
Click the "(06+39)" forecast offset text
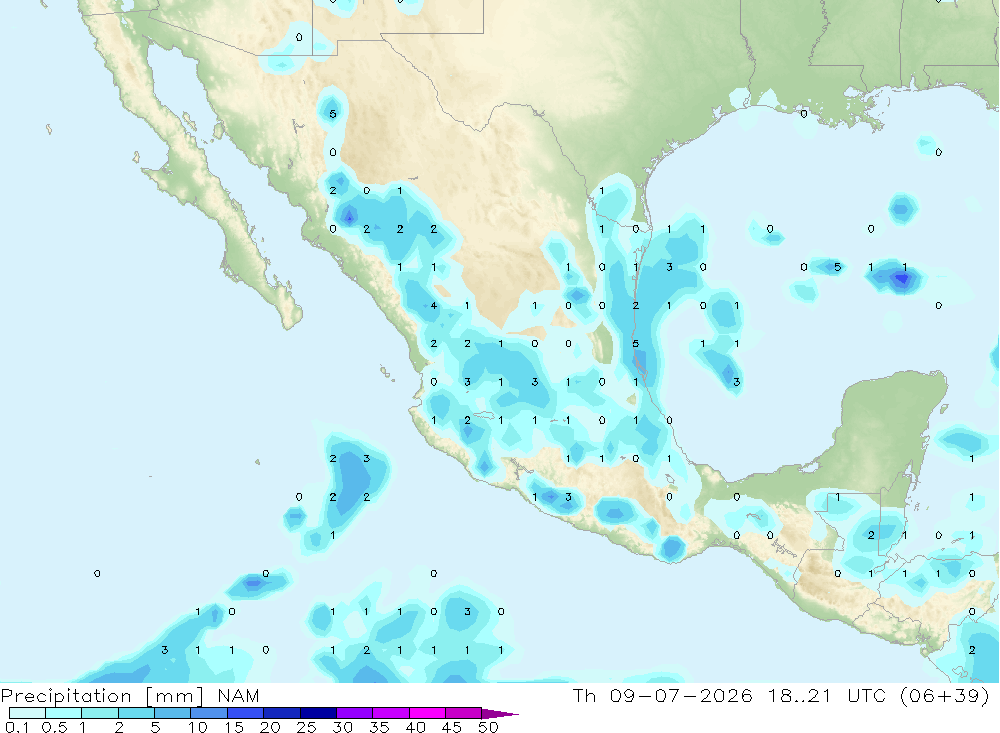pos(945,695)
